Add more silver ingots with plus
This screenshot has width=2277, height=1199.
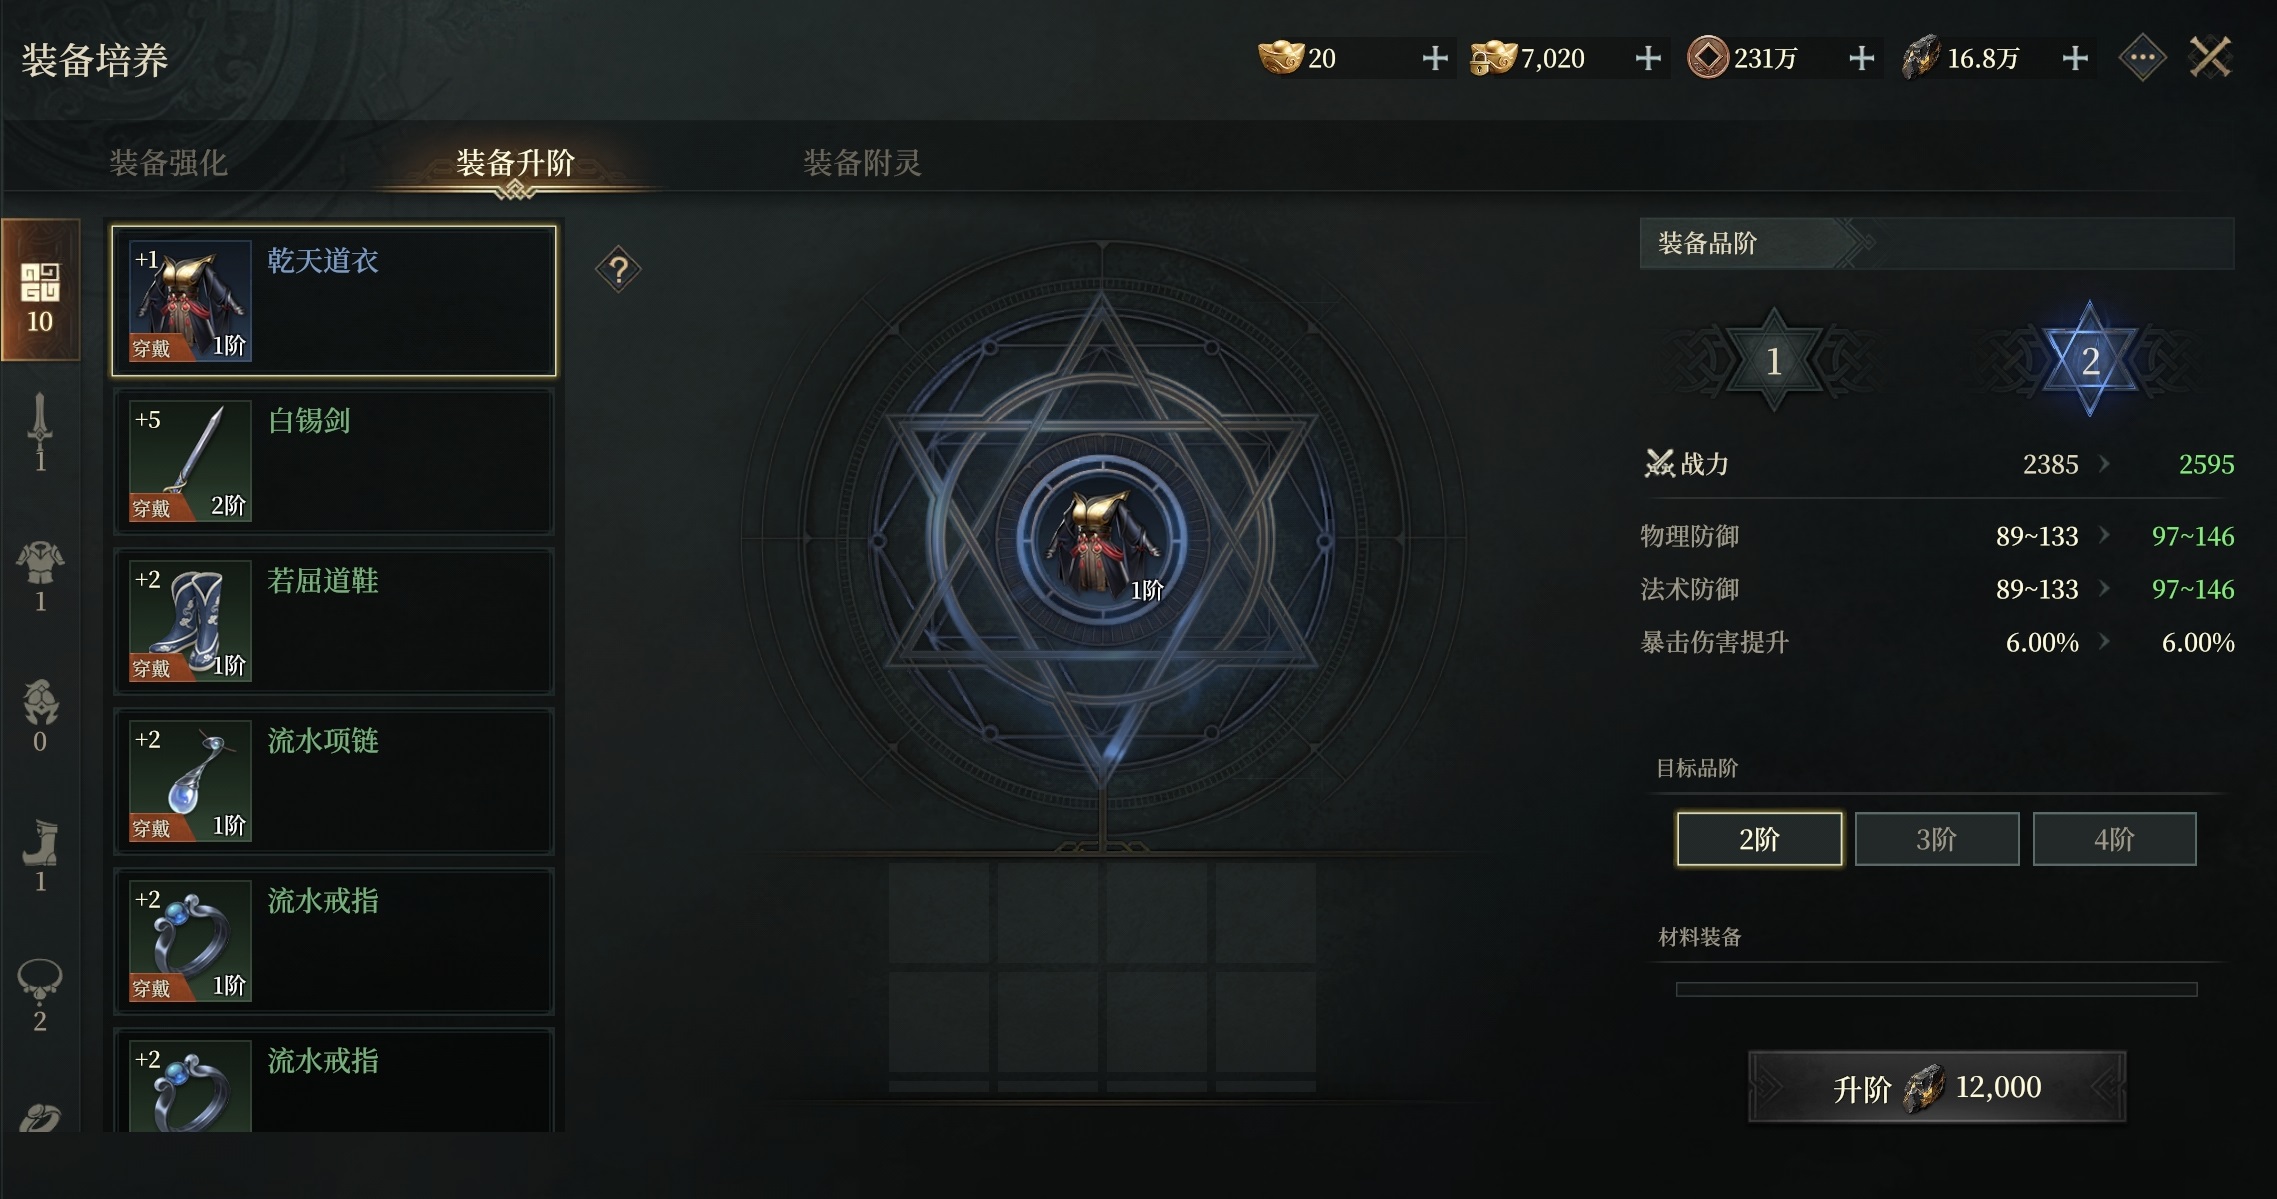click(x=1648, y=58)
